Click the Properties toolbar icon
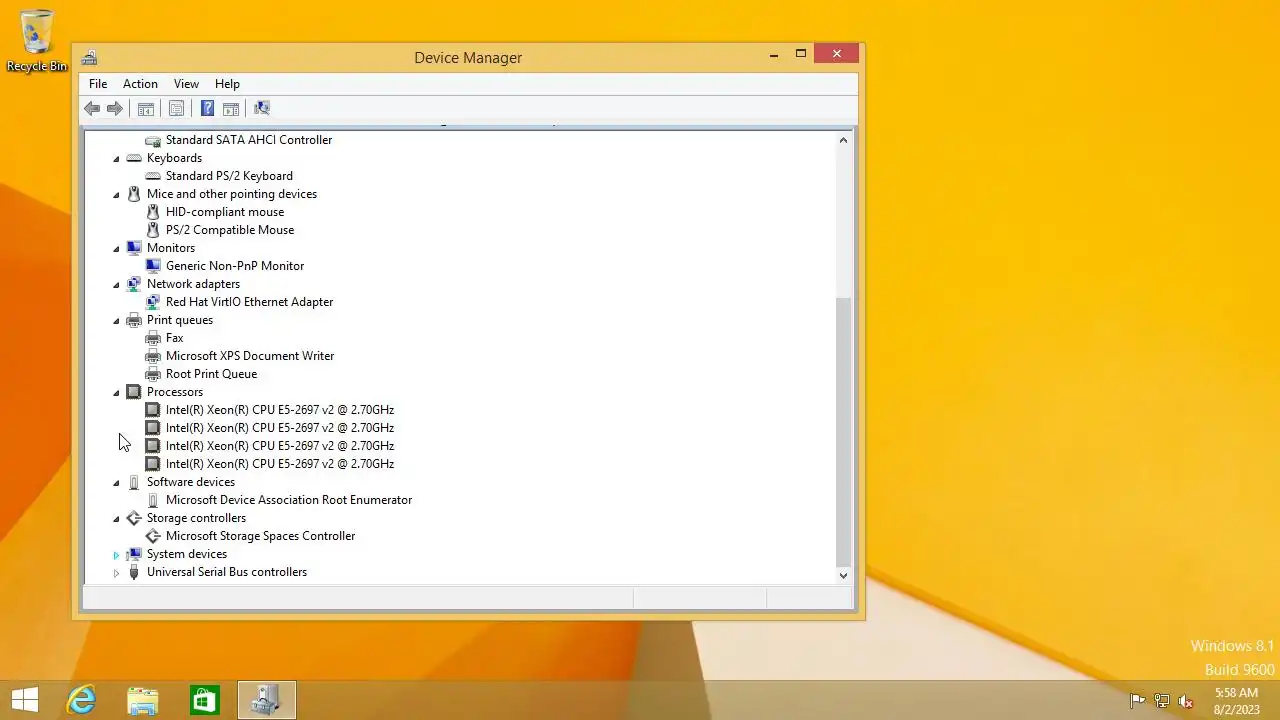Viewport: 1280px width, 720px height. point(177,109)
